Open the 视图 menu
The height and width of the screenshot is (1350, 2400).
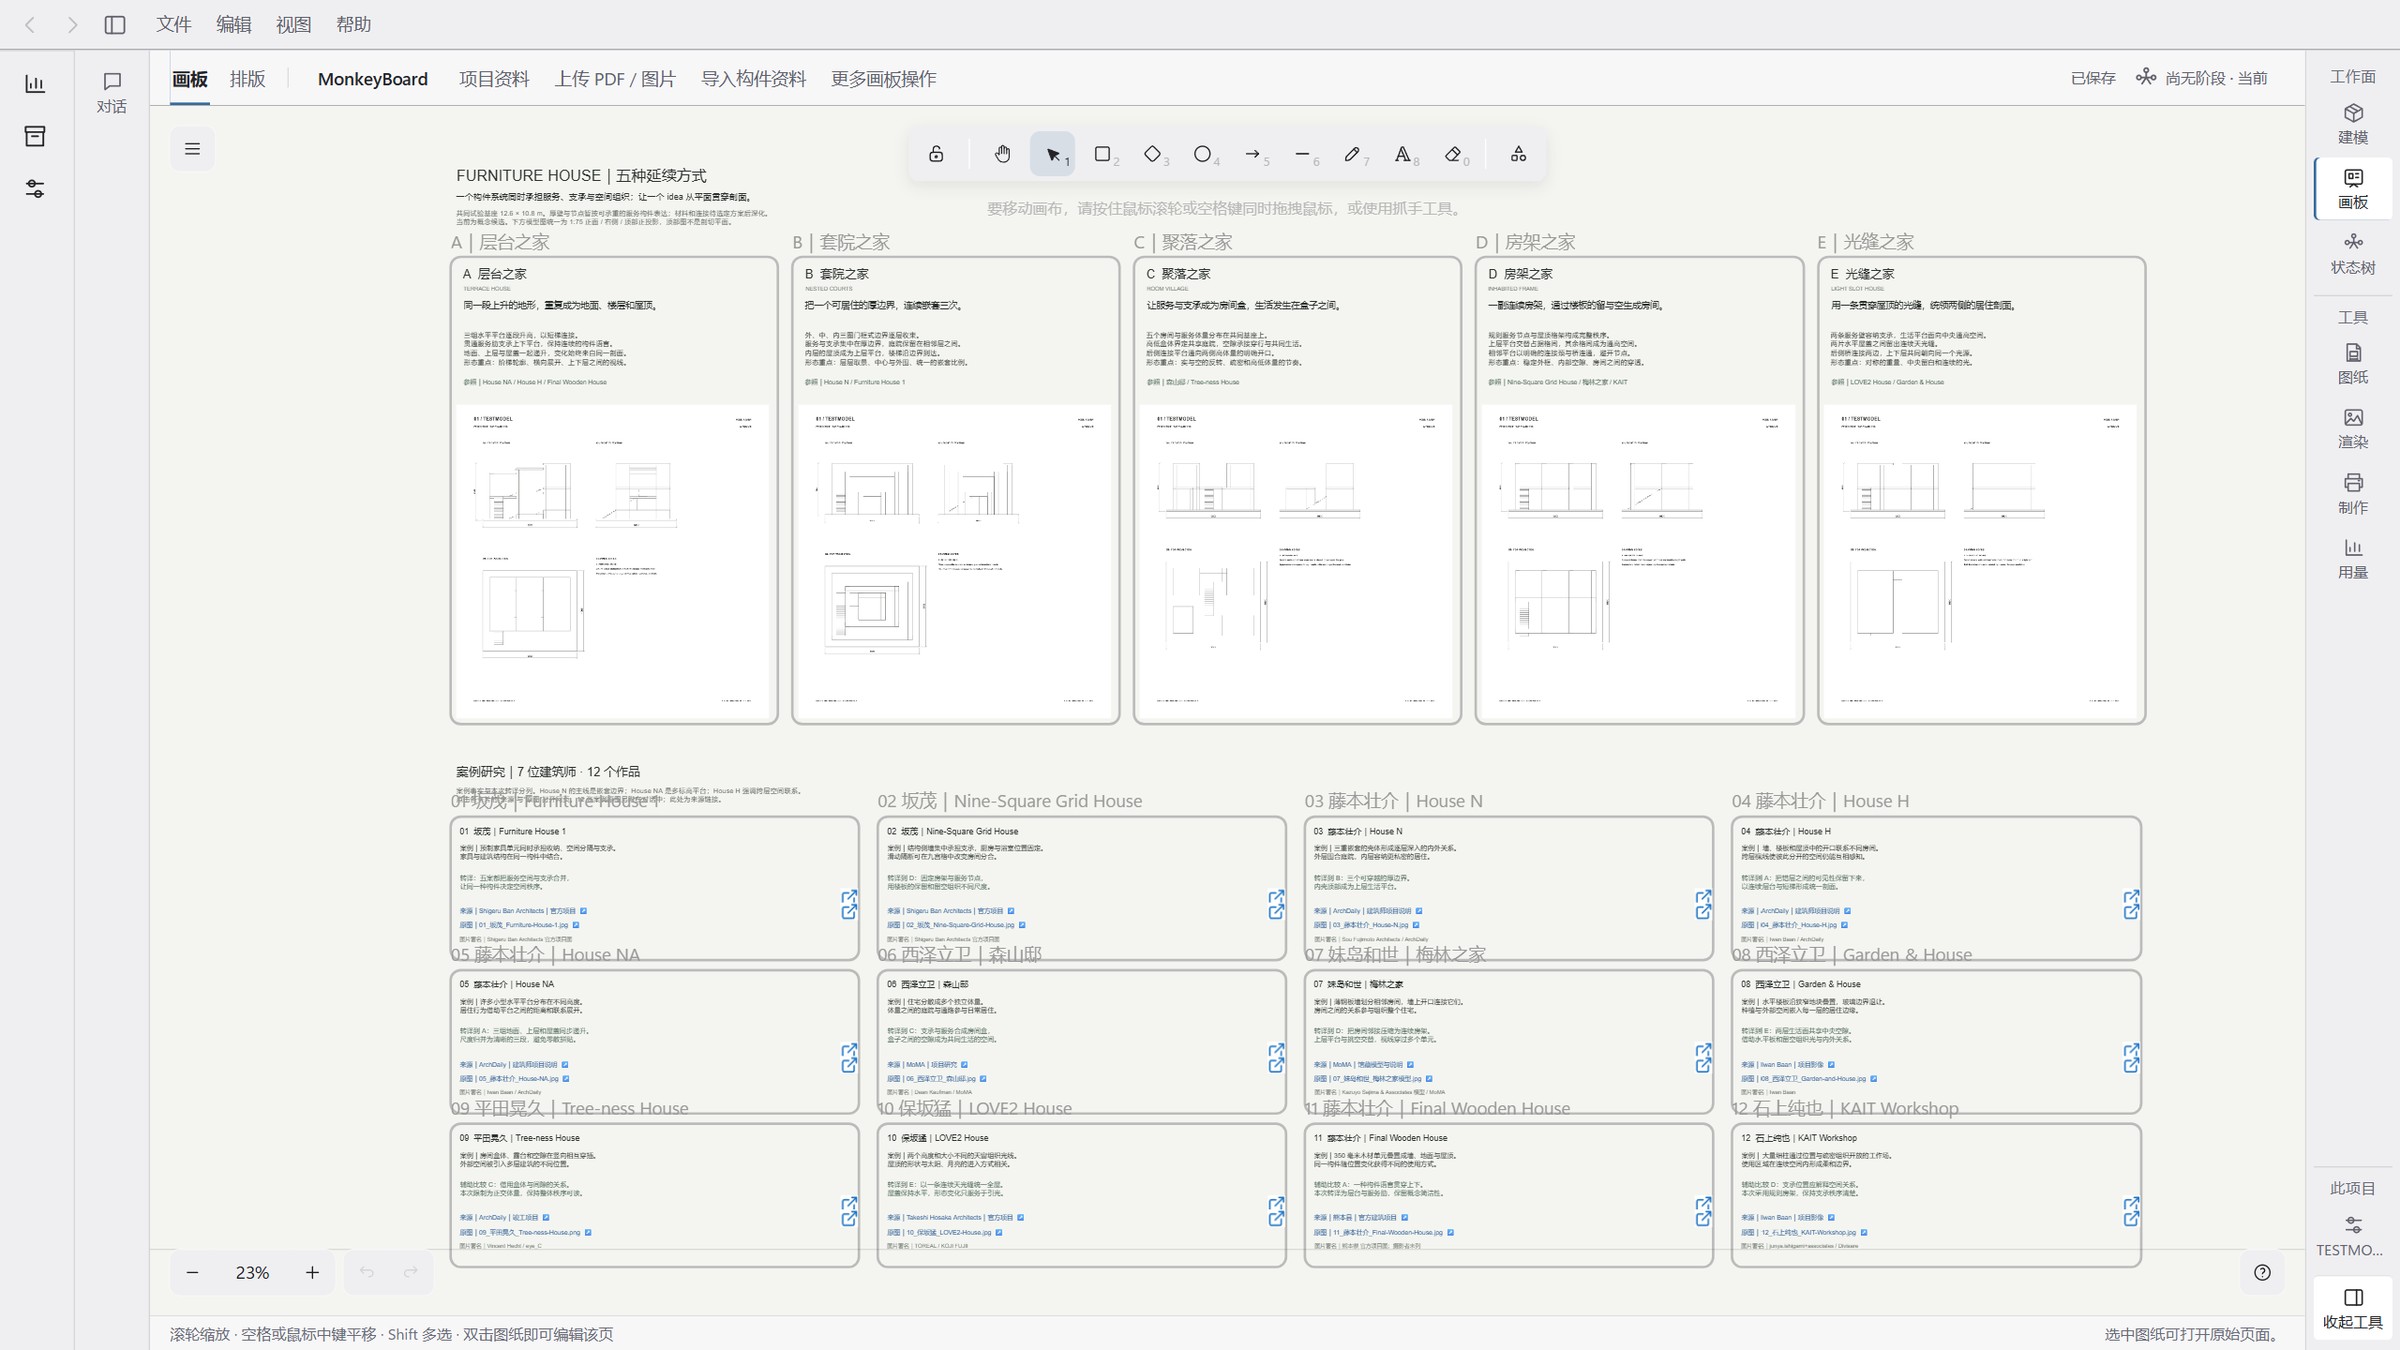[293, 25]
